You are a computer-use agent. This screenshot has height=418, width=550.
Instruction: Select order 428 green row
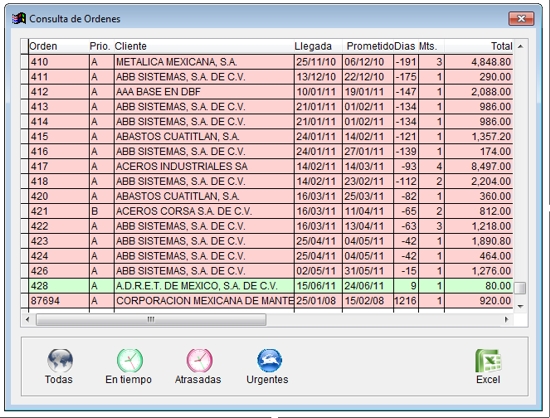[270, 286]
